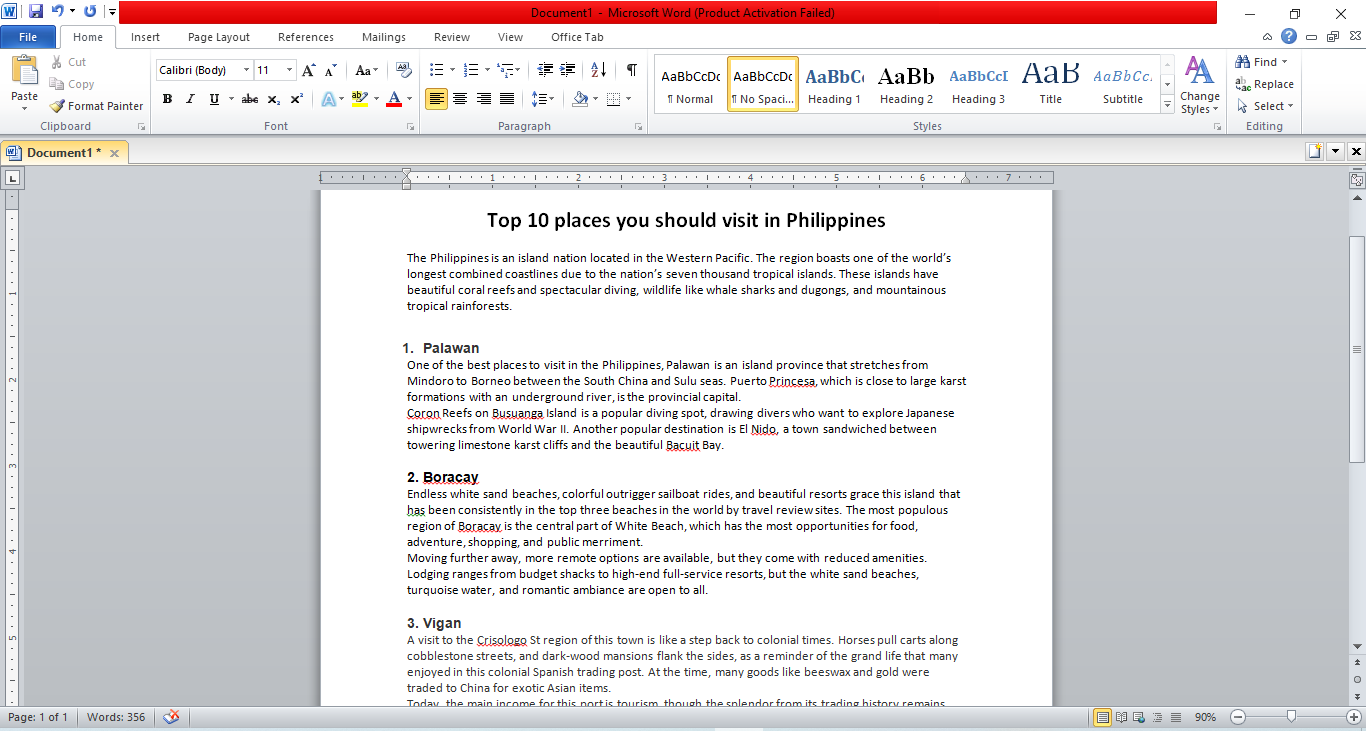1366x731 pixels.
Task: Apply the Heading 1 style
Action: pyautogui.click(x=834, y=85)
